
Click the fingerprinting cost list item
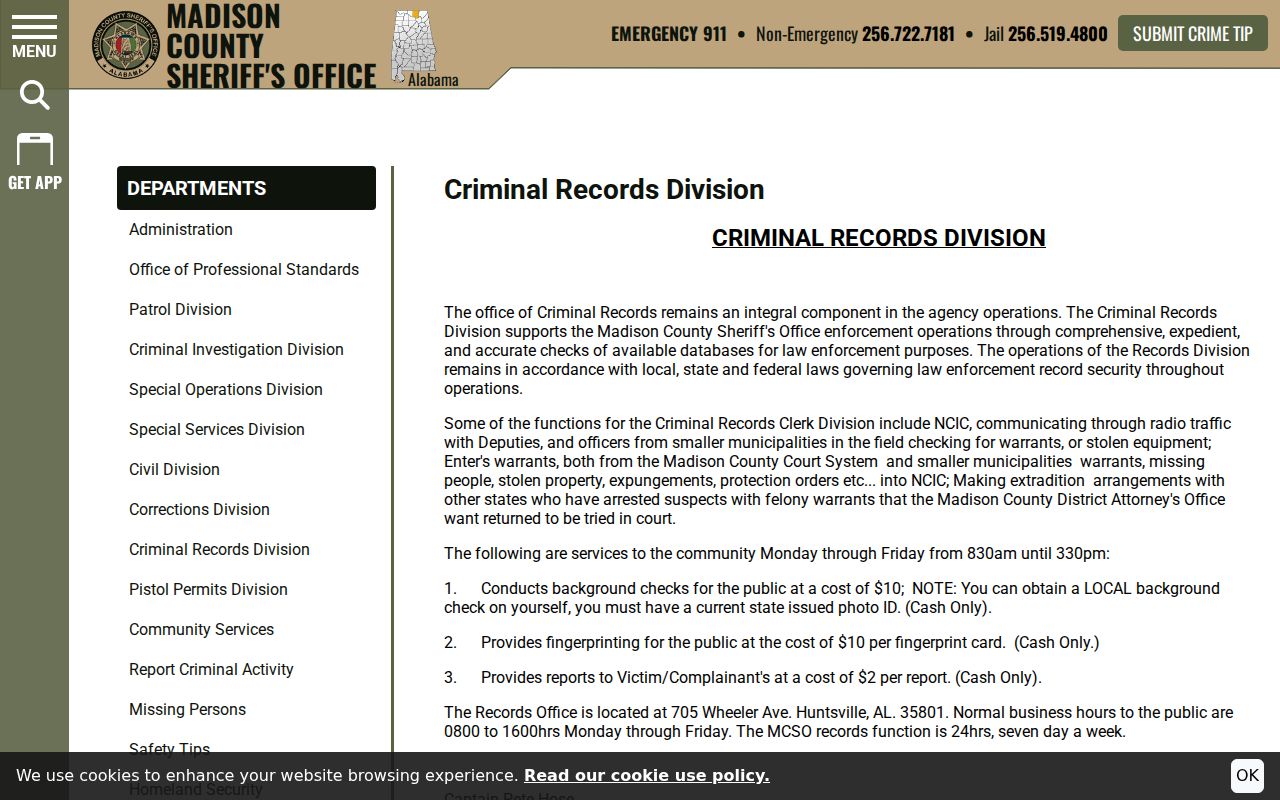(x=772, y=642)
